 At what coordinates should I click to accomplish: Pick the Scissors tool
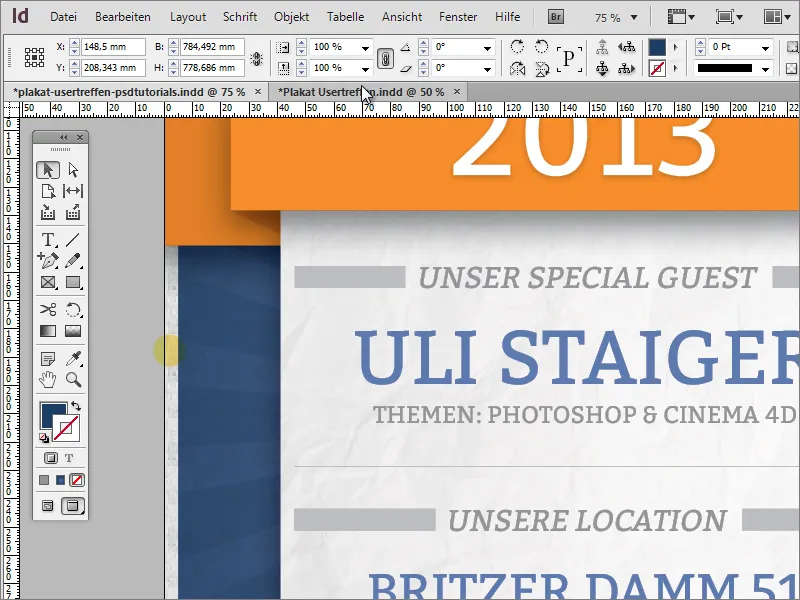(x=48, y=310)
